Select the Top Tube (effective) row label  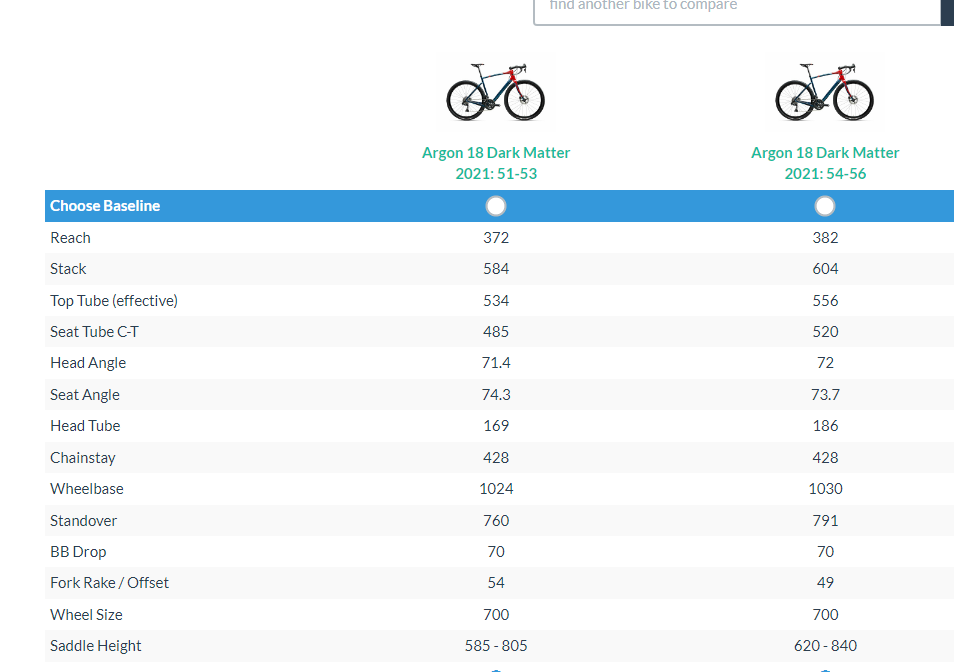(114, 301)
